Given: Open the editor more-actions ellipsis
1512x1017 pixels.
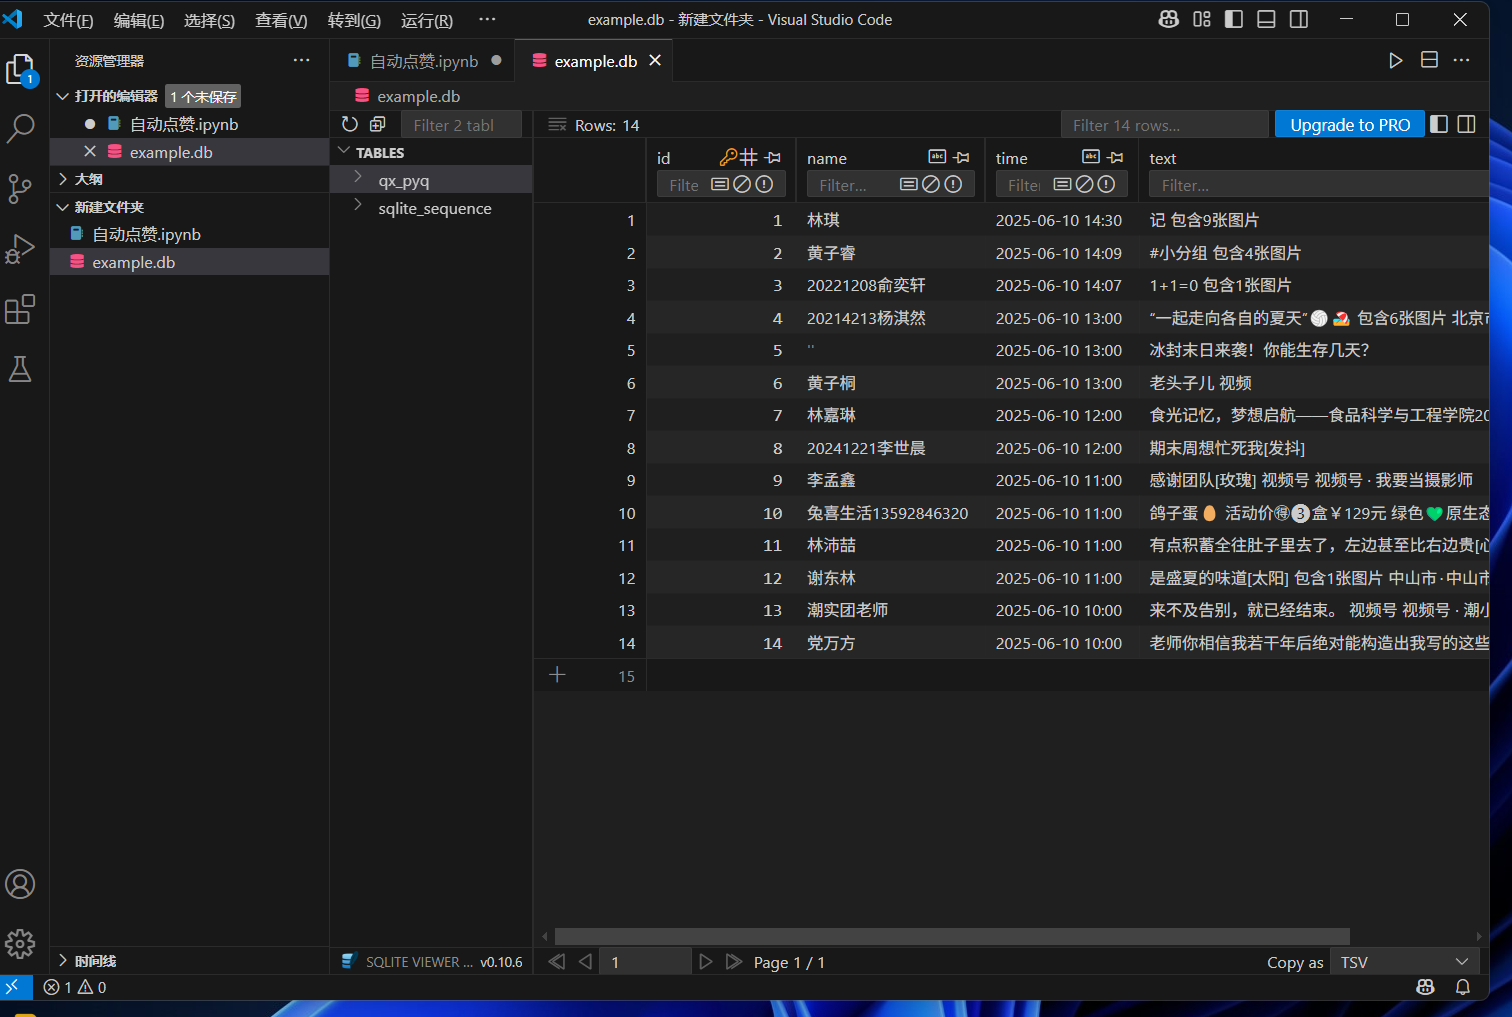Looking at the screenshot, I should pyautogui.click(x=1462, y=61).
